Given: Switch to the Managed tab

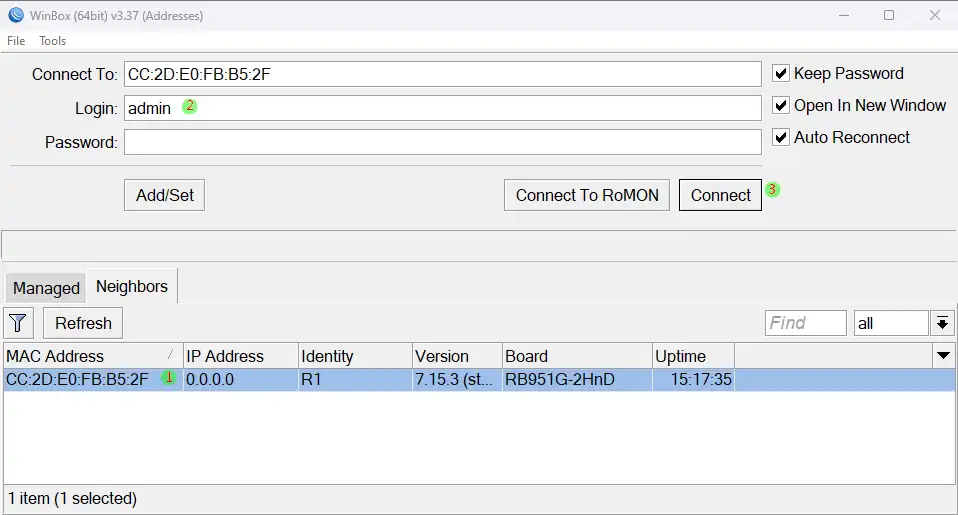Looking at the screenshot, I should point(46,288).
